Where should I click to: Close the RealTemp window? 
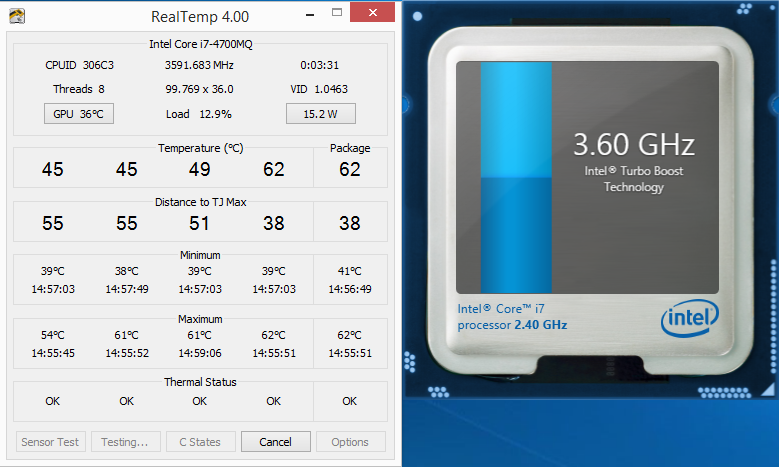[x=373, y=12]
